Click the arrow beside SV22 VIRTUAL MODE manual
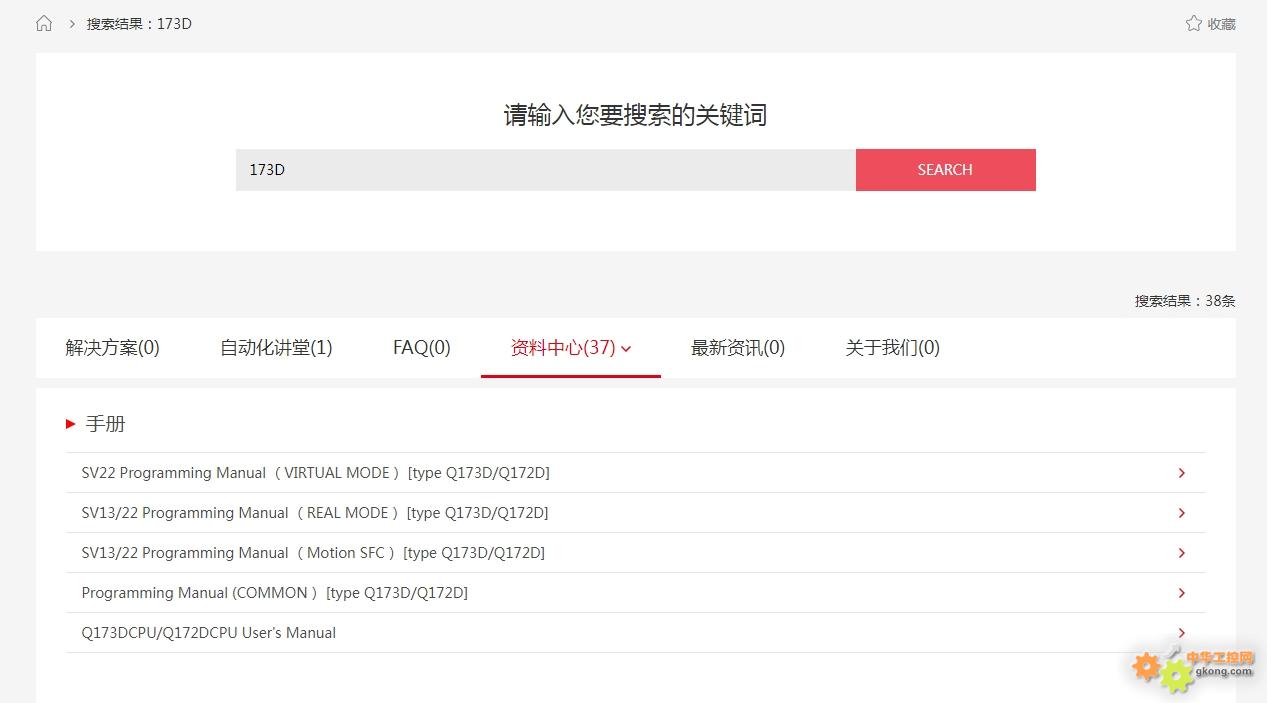The image size is (1267, 703). click(x=1181, y=473)
